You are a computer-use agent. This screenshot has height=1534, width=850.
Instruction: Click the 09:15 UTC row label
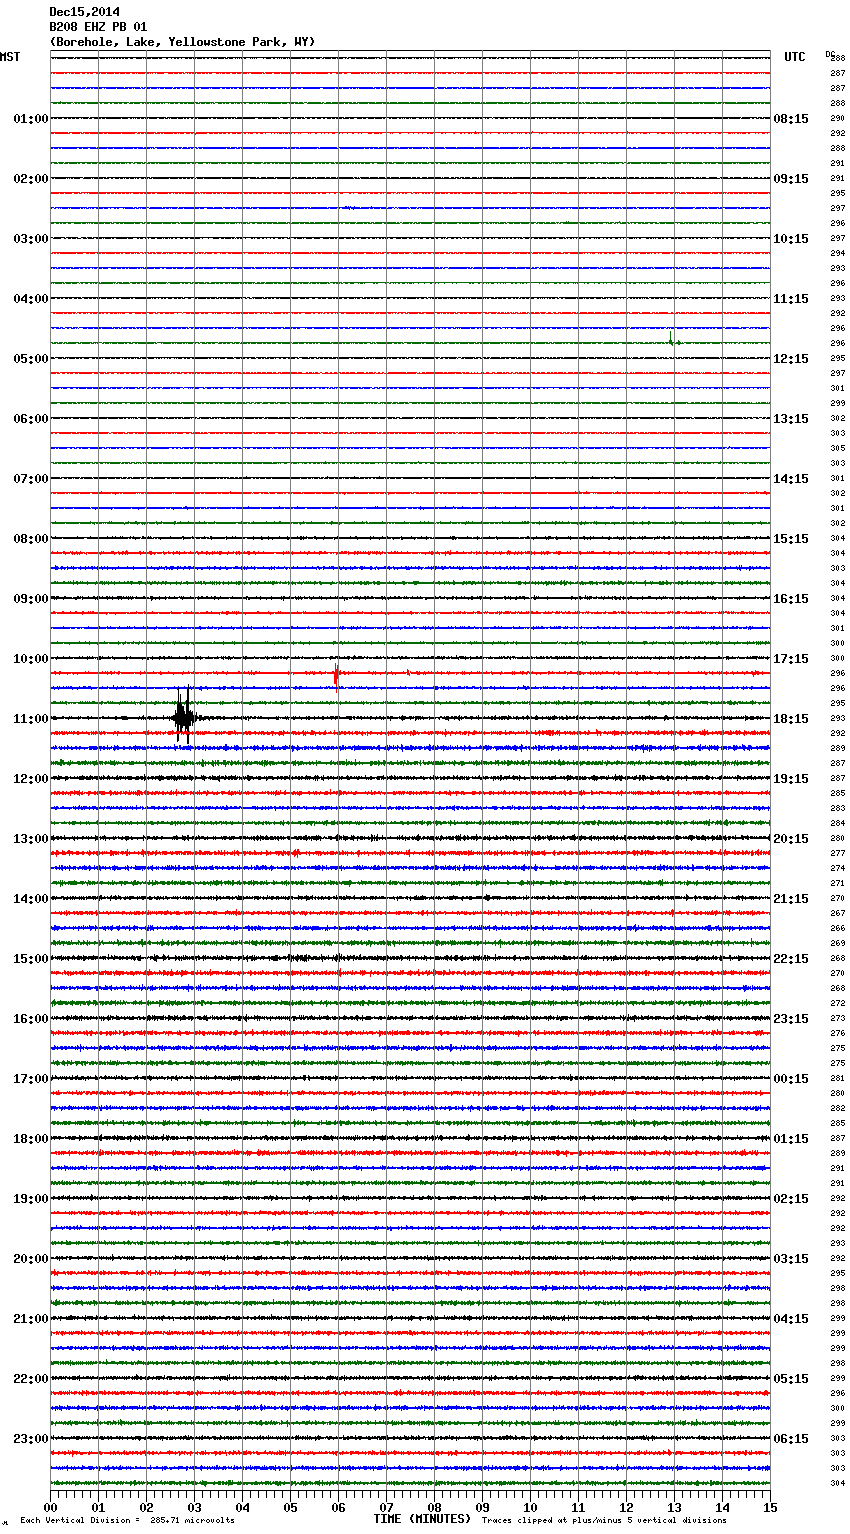pos(791,179)
